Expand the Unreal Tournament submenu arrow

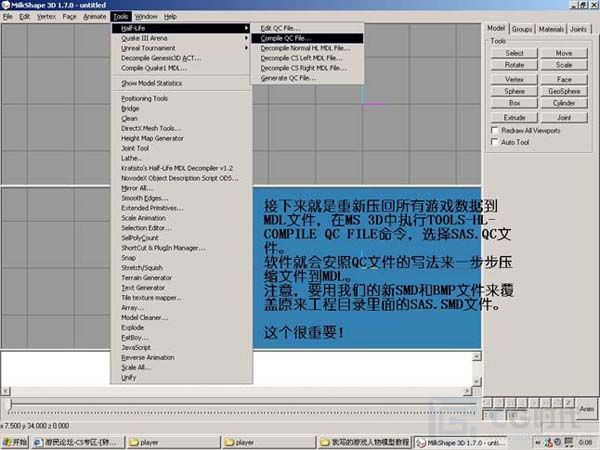(246, 48)
